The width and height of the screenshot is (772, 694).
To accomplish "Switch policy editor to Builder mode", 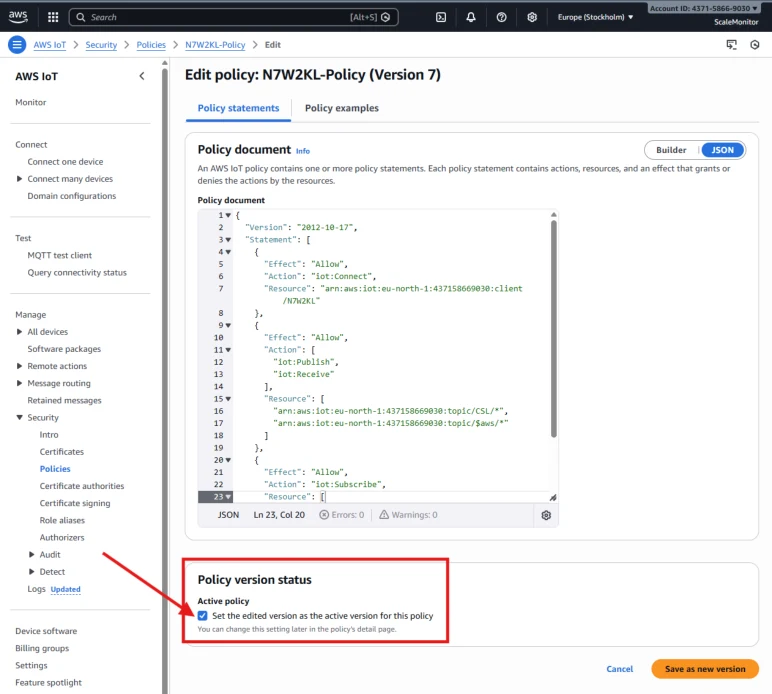I will (671, 150).
